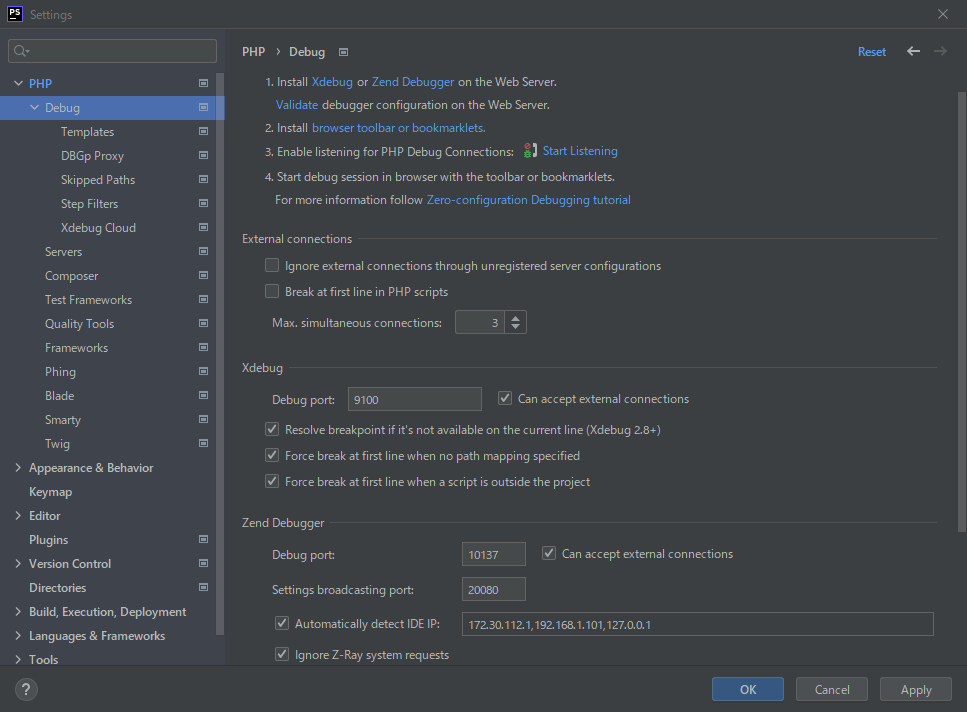The width and height of the screenshot is (967, 712).
Task: Click project icon beside Debug breadcrumb
Action: (343, 52)
